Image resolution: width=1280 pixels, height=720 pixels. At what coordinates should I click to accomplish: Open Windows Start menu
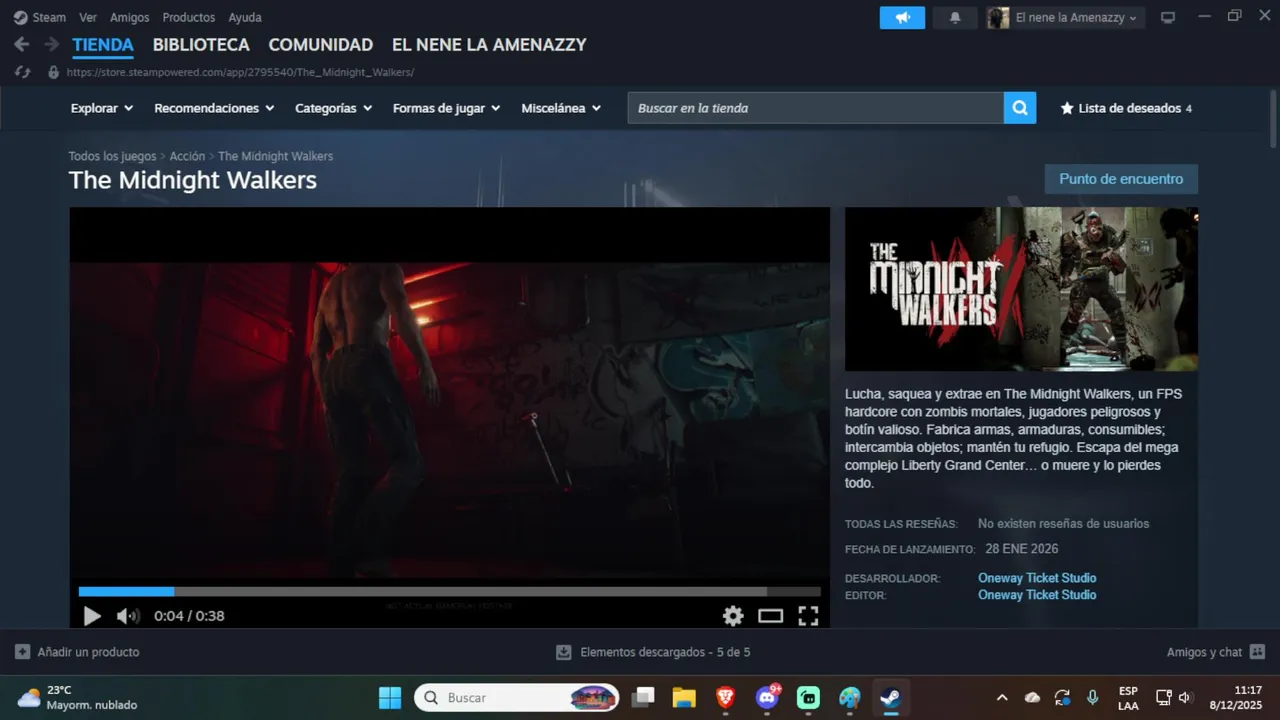(x=390, y=697)
